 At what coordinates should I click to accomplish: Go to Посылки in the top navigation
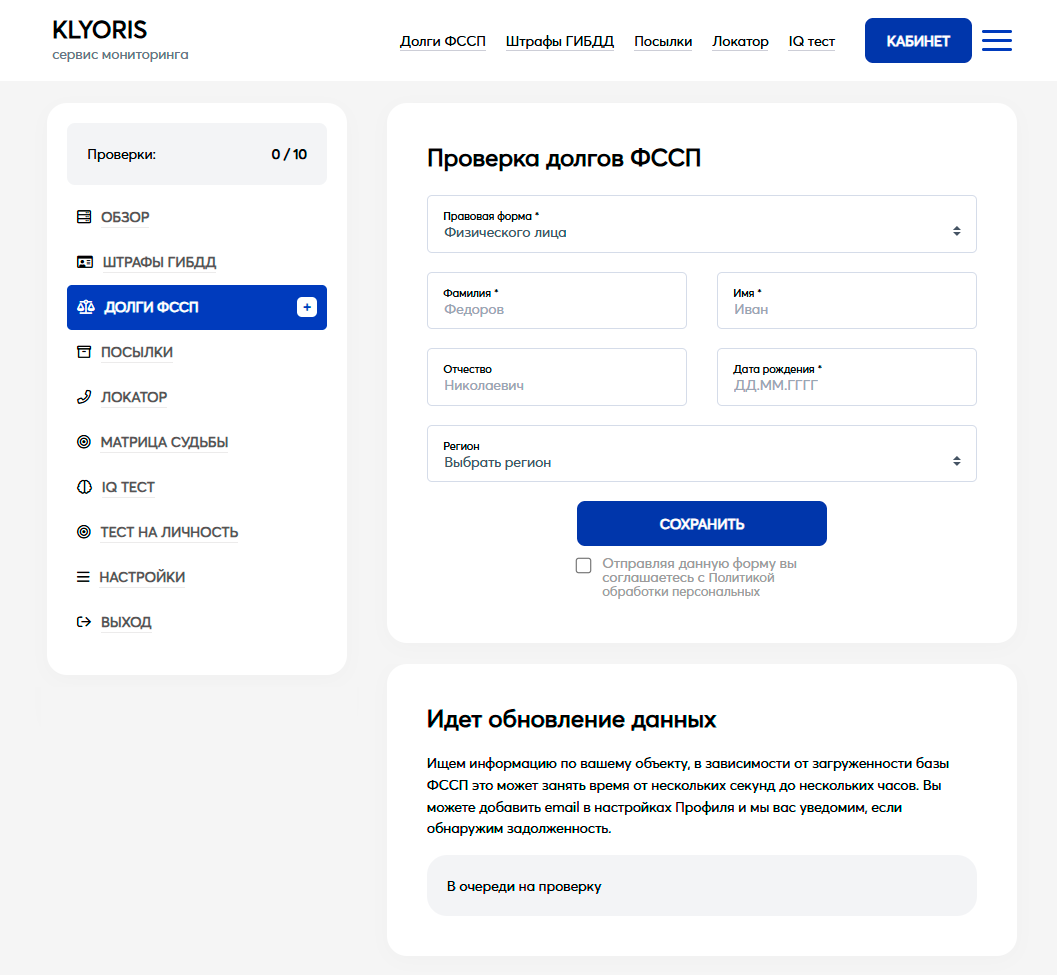663,41
